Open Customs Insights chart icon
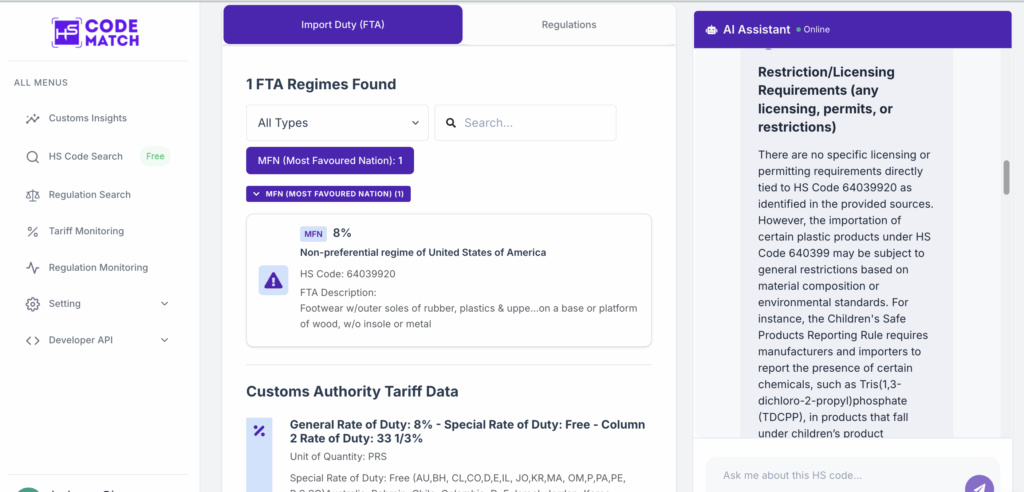This screenshot has width=1024, height=492. [x=33, y=118]
